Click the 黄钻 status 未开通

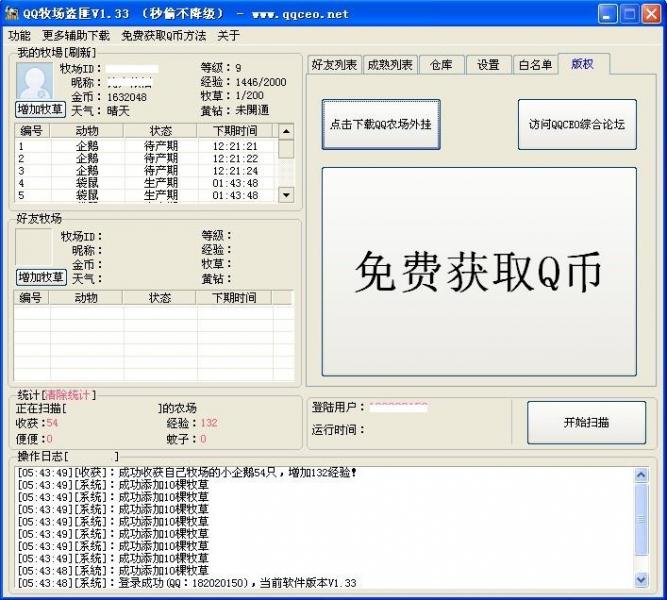click(252, 110)
